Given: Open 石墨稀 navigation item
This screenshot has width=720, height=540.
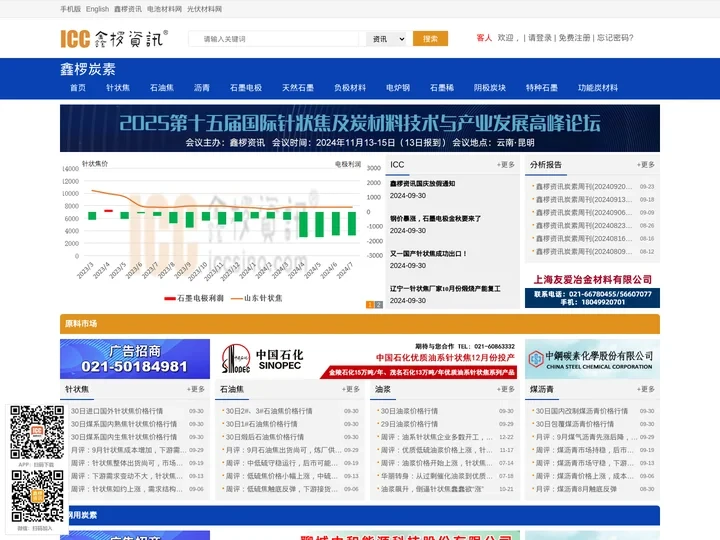Looking at the screenshot, I should (x=442, y=88).
